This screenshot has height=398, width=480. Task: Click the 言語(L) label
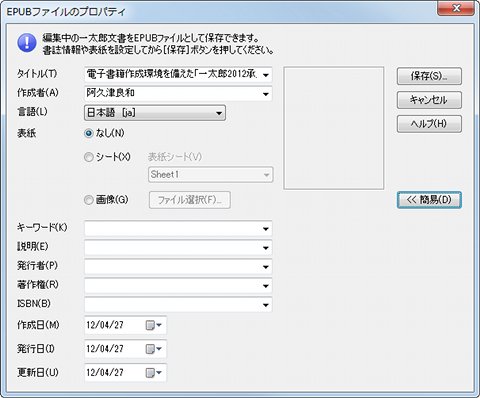tap(32, 112)
